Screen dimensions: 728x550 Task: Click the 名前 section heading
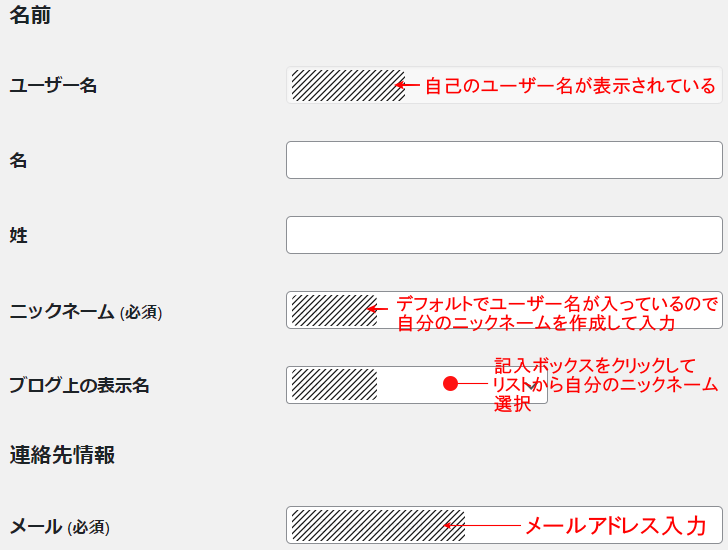(30, 16)
